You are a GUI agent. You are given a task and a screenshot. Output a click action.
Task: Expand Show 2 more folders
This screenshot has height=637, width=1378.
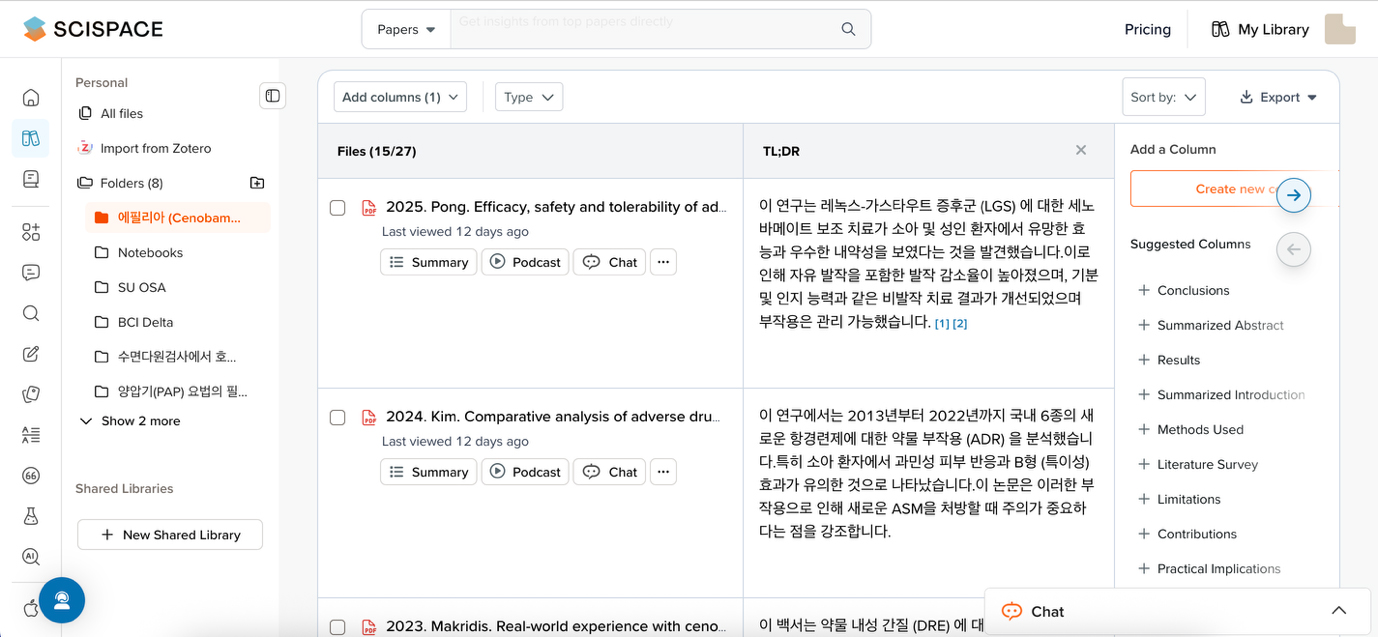129,421
